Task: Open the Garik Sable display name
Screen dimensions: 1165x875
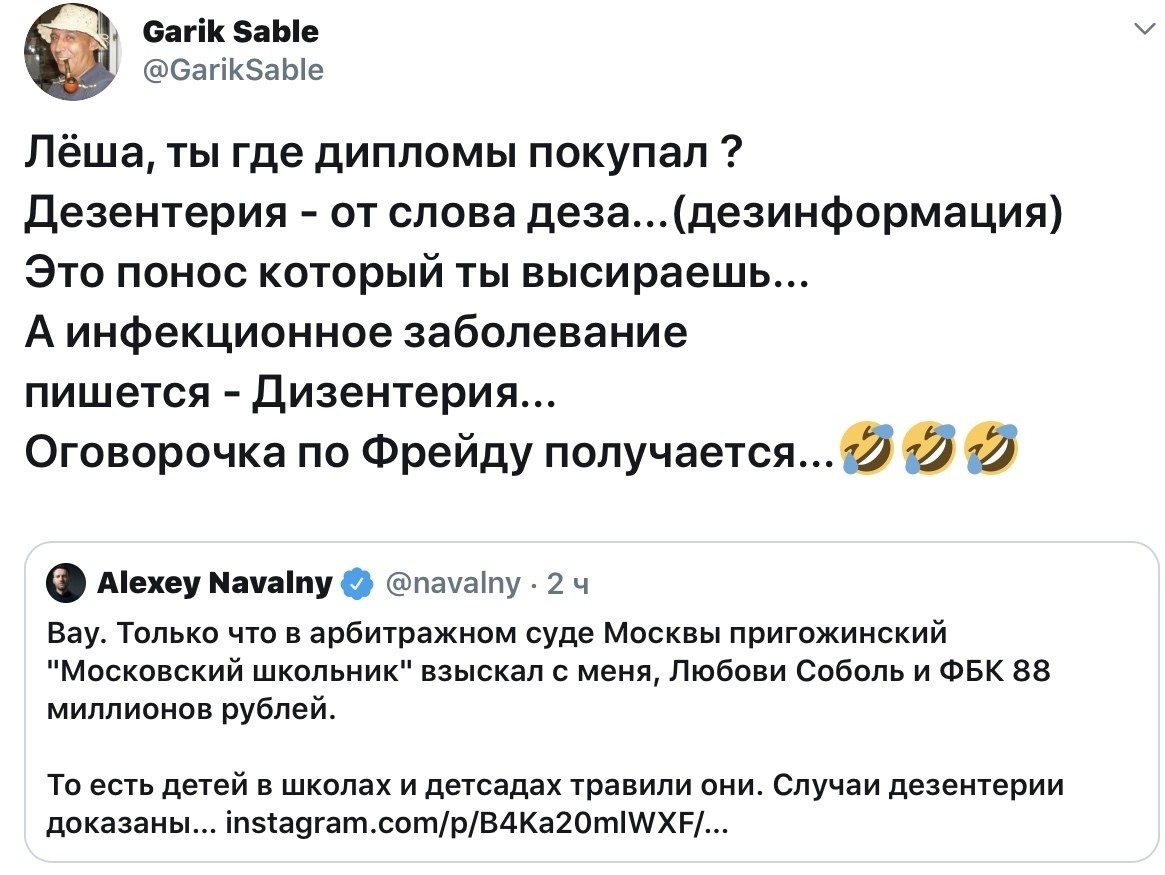Action: [x=231, y=32]
